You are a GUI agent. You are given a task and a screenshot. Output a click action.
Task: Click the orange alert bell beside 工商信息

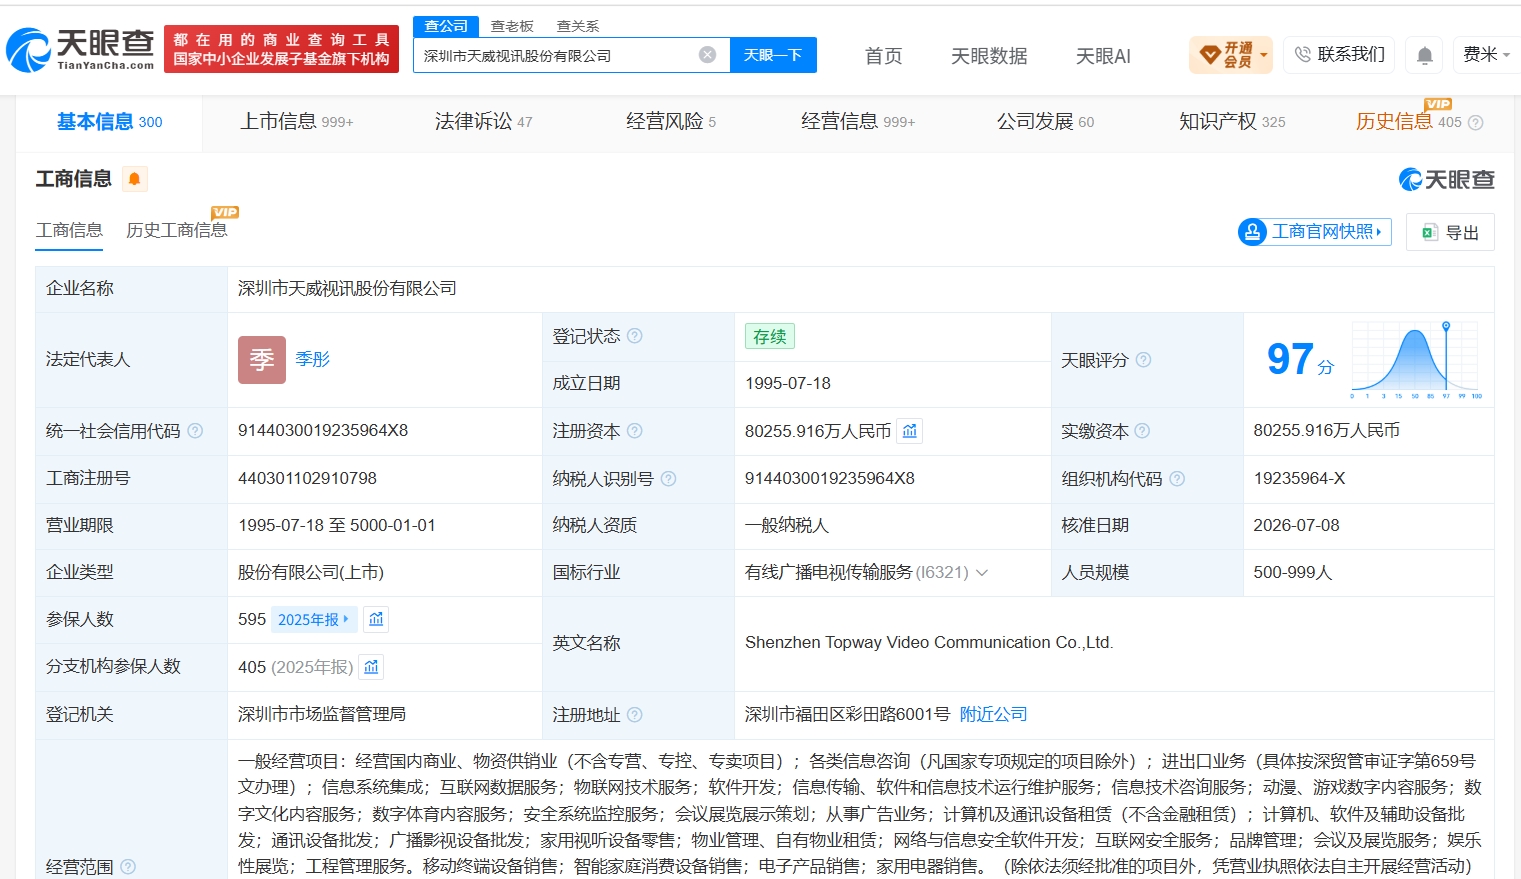click(134, 179)
